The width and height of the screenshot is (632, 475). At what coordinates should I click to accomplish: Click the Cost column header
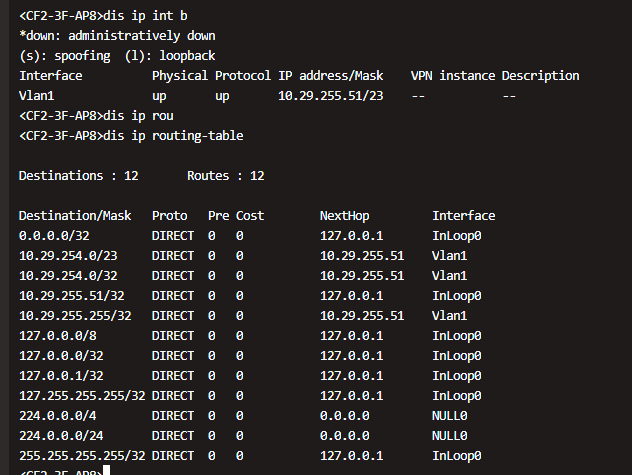click(x=250, y=216)
